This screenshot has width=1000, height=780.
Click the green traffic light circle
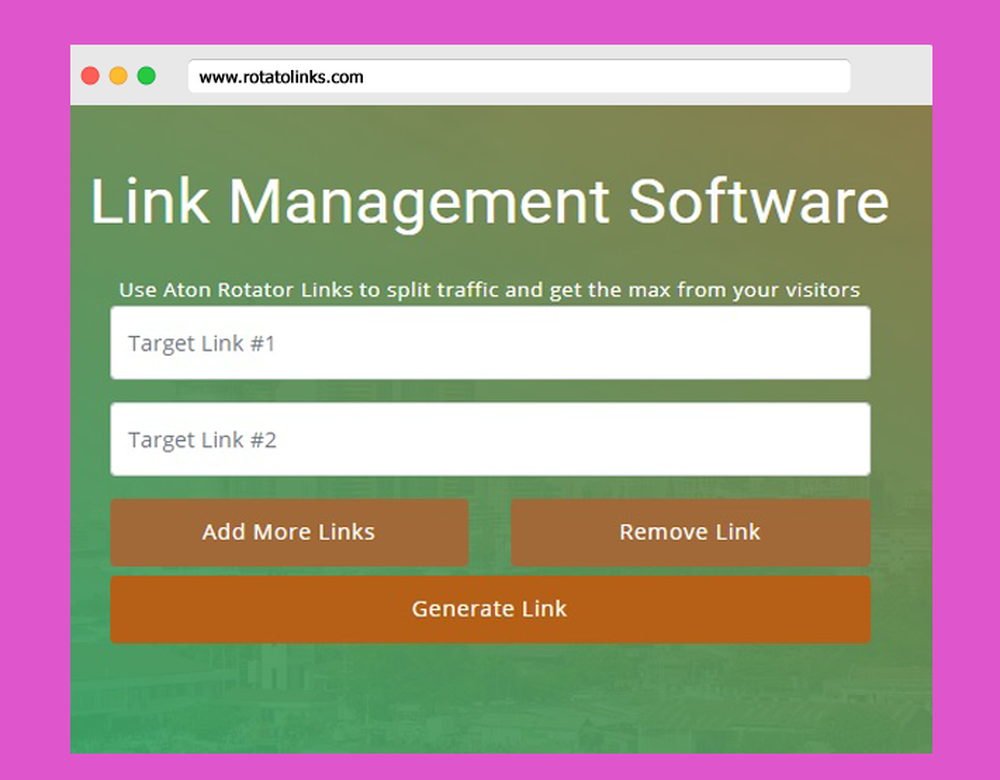pos(147,75)
